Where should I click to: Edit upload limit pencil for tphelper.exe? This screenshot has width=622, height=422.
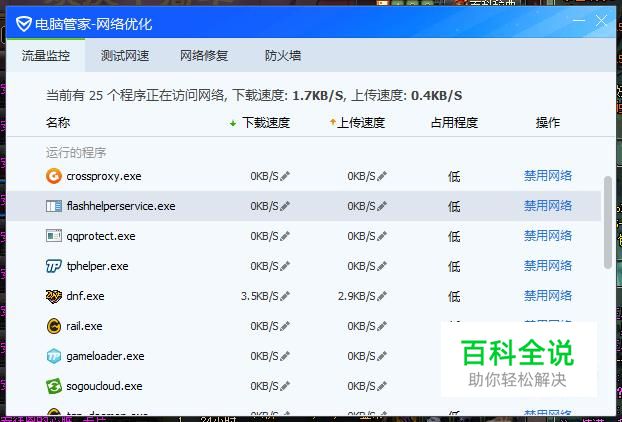coord(382,266)
